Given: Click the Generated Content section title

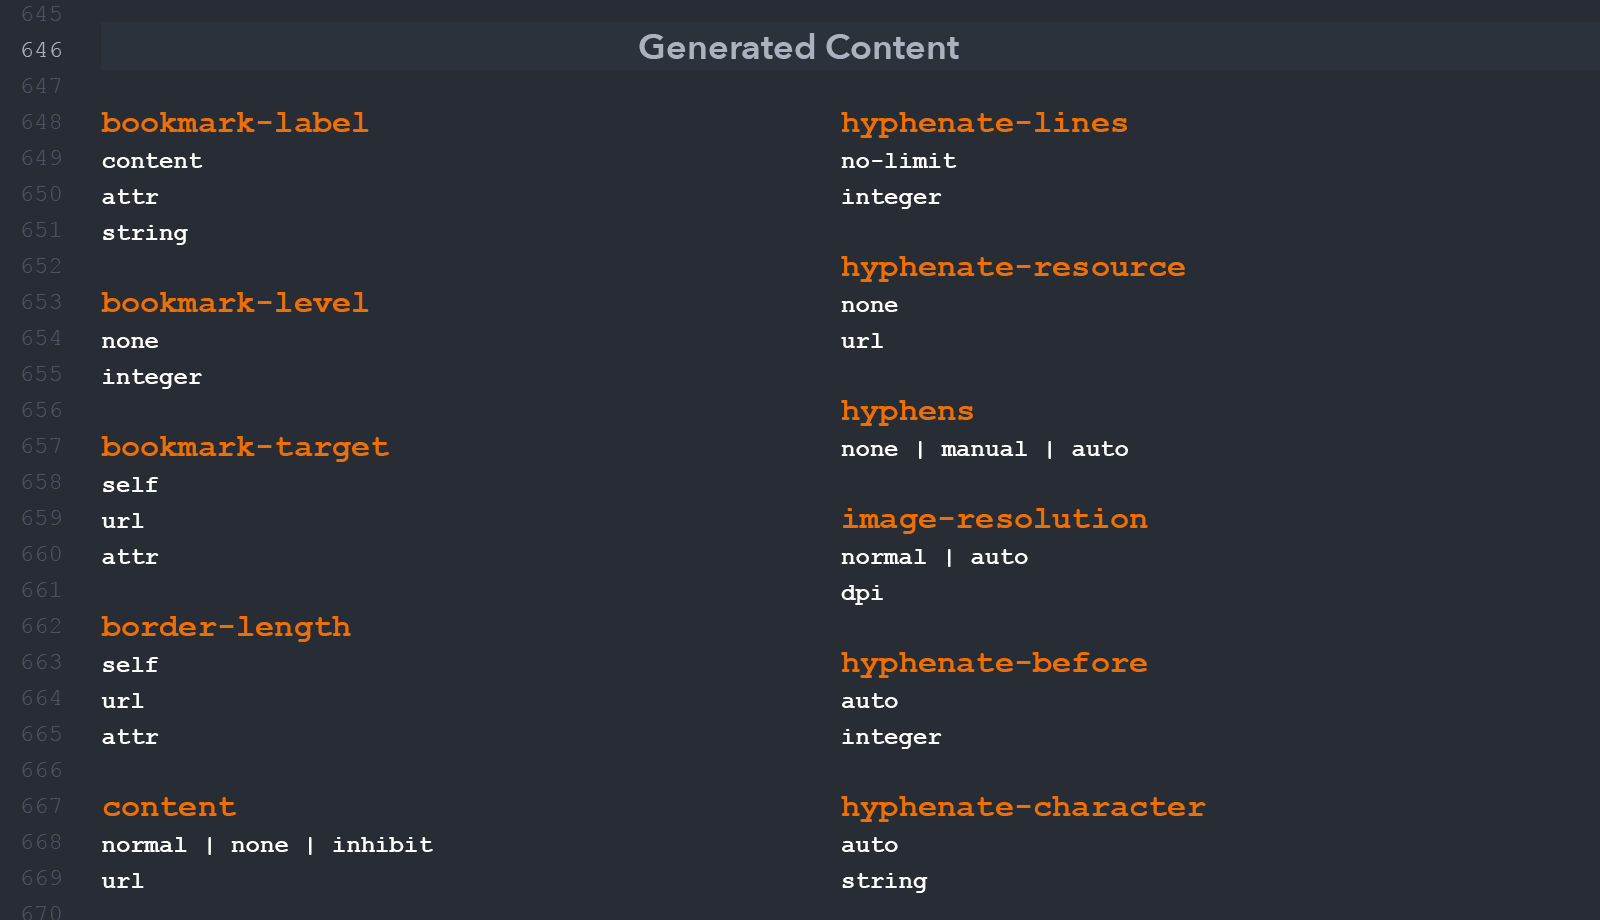Looking at the screenshot, I should 799,47.
